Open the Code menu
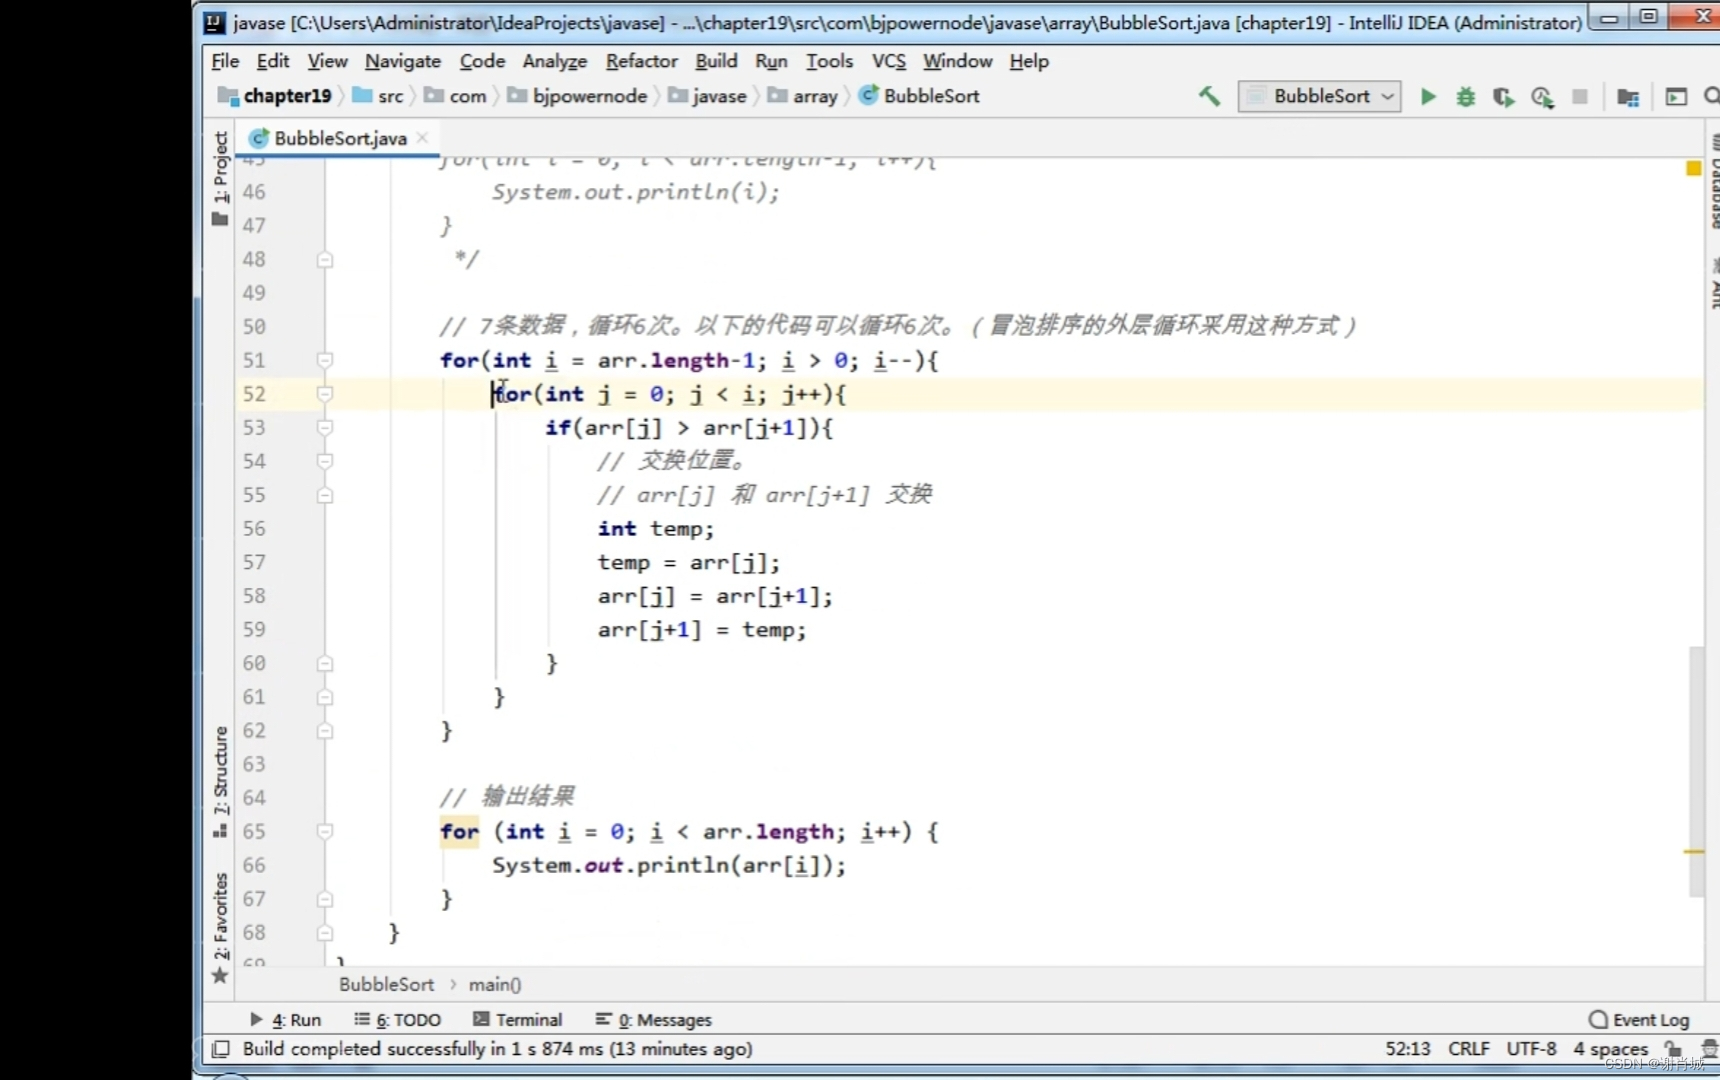 (x=482, y=61)
